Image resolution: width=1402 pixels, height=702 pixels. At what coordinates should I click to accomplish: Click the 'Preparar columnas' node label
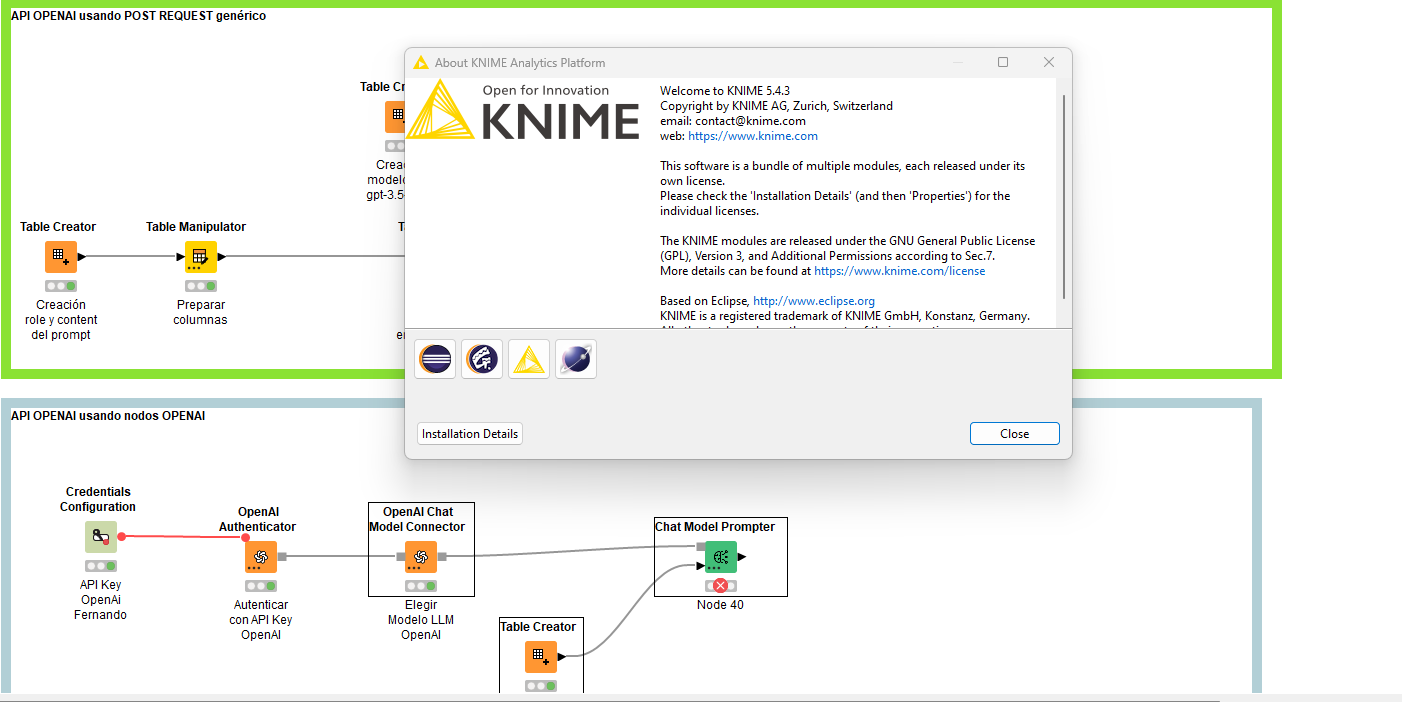200,313
